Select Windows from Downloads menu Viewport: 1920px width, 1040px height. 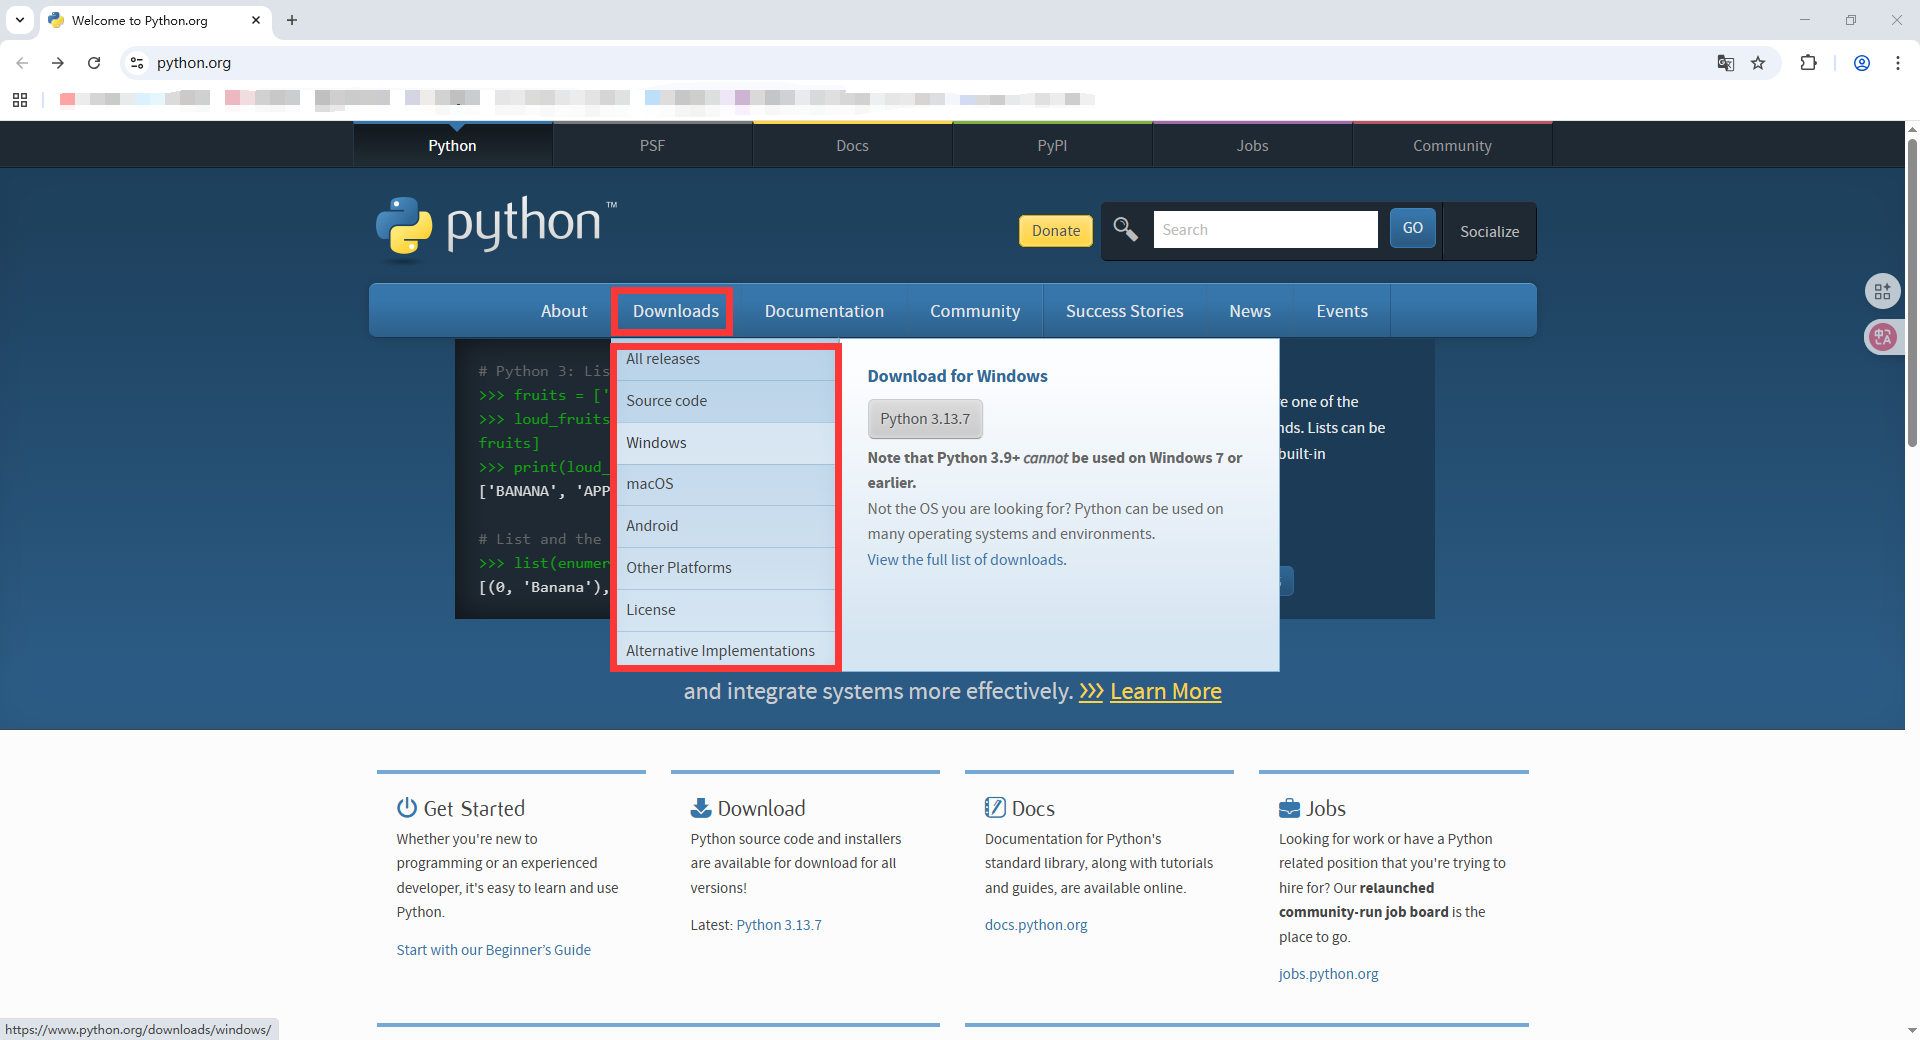click(x=726, y=443)
